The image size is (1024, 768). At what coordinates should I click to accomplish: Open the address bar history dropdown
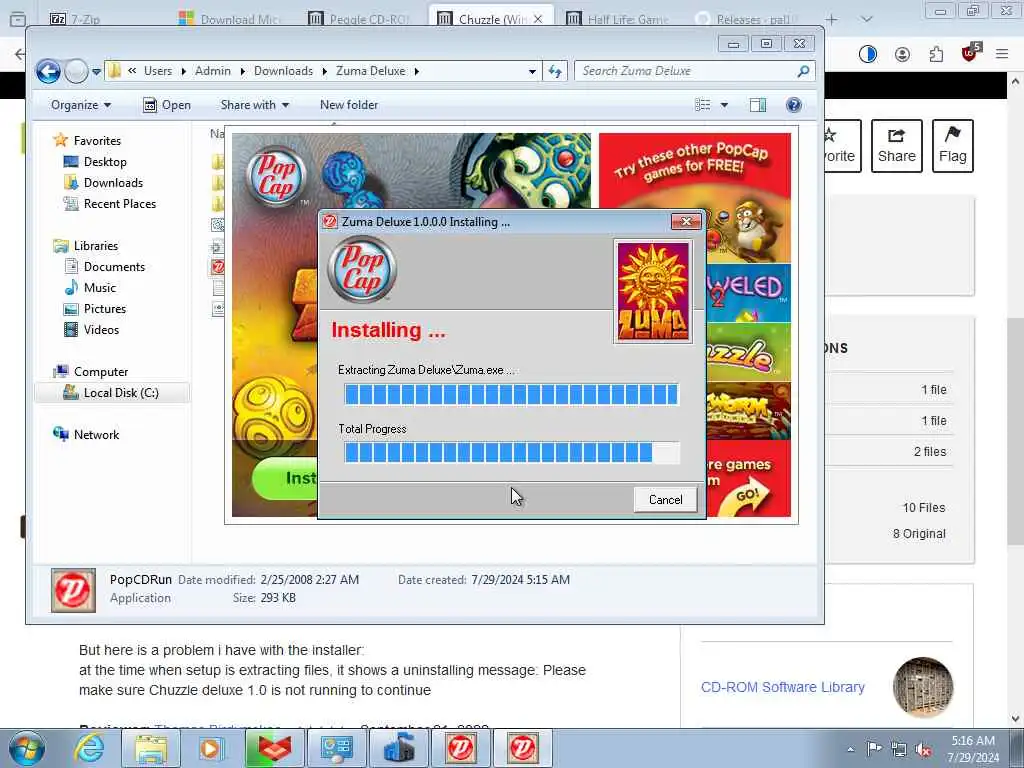click(x=532, y=71)
